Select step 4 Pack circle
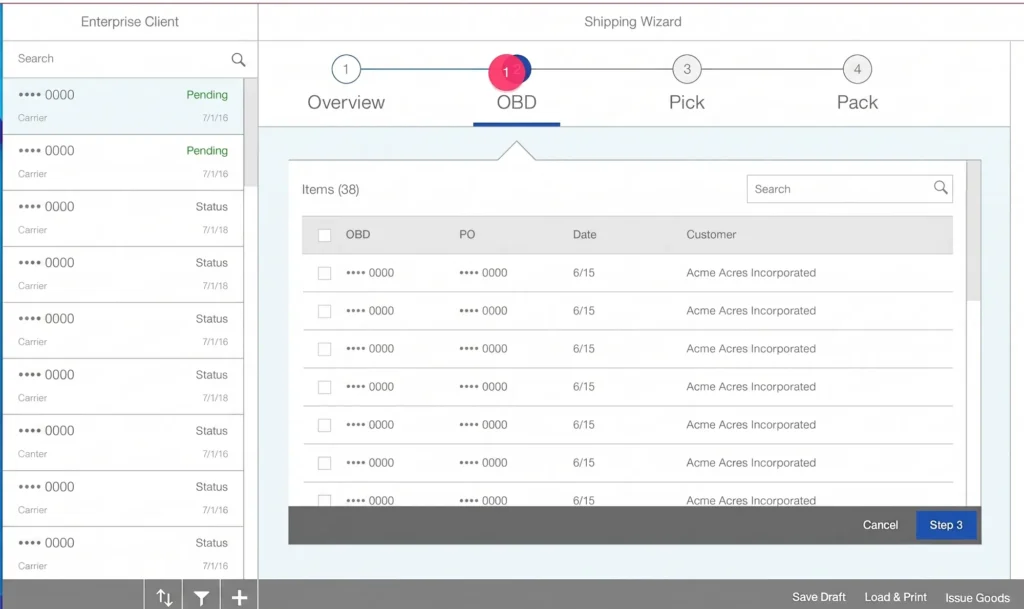 [x=857, y=69]
